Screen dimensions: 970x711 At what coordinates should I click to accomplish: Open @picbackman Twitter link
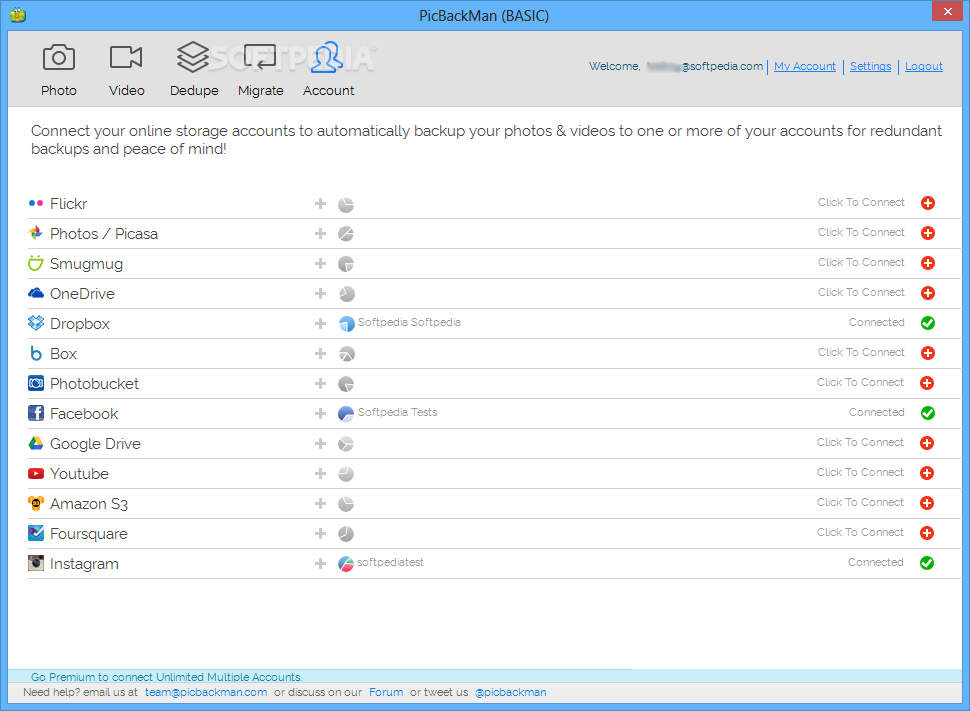pyautogui.click(x=510, y=692)
